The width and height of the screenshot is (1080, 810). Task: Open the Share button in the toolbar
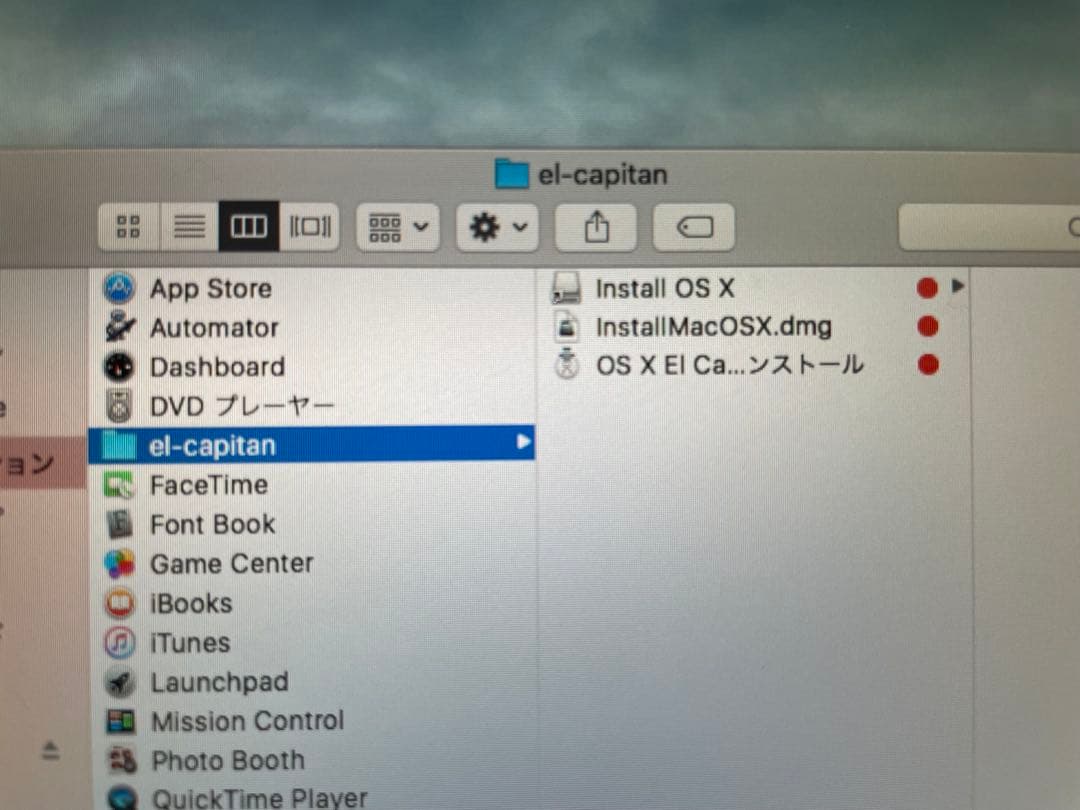click(596, 226)
